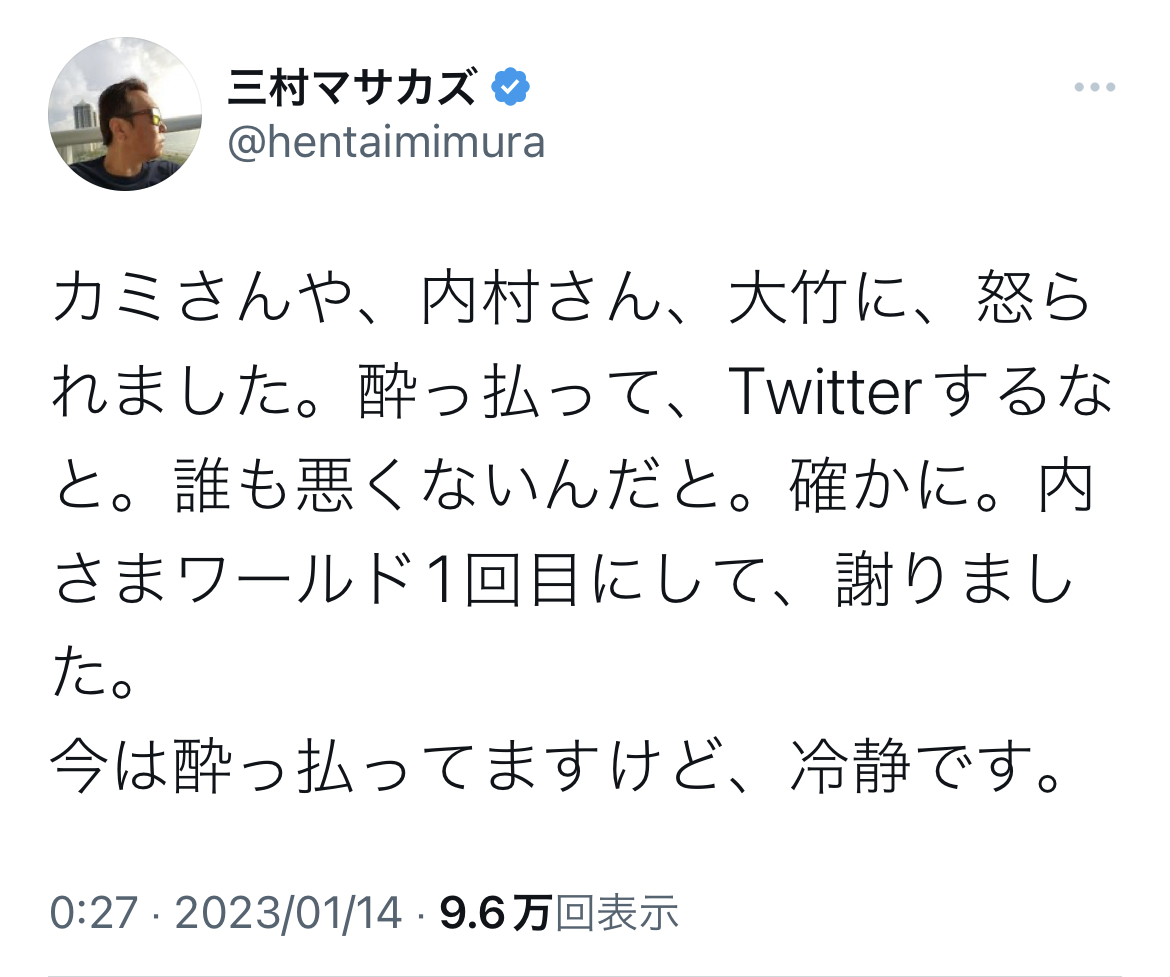Click the blue verified badge icon

(x=511, y=90)
